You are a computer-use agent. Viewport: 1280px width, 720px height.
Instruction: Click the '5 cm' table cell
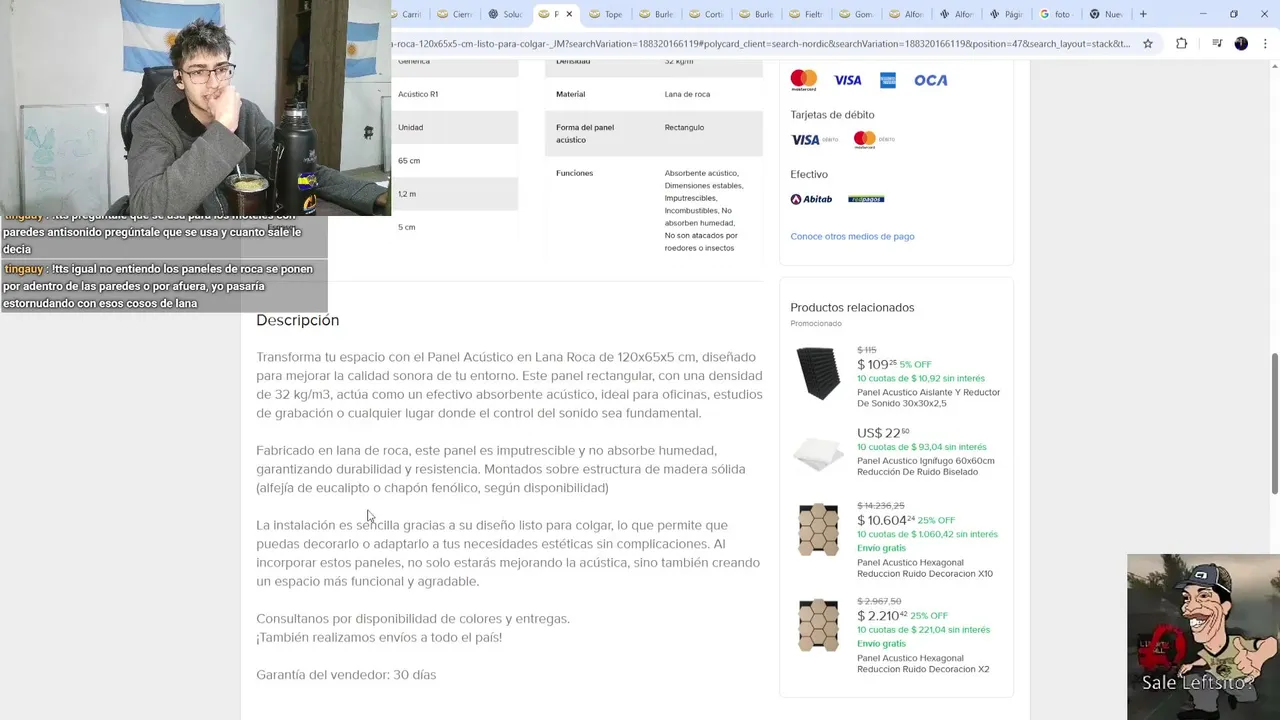click(x=406, y=227)
